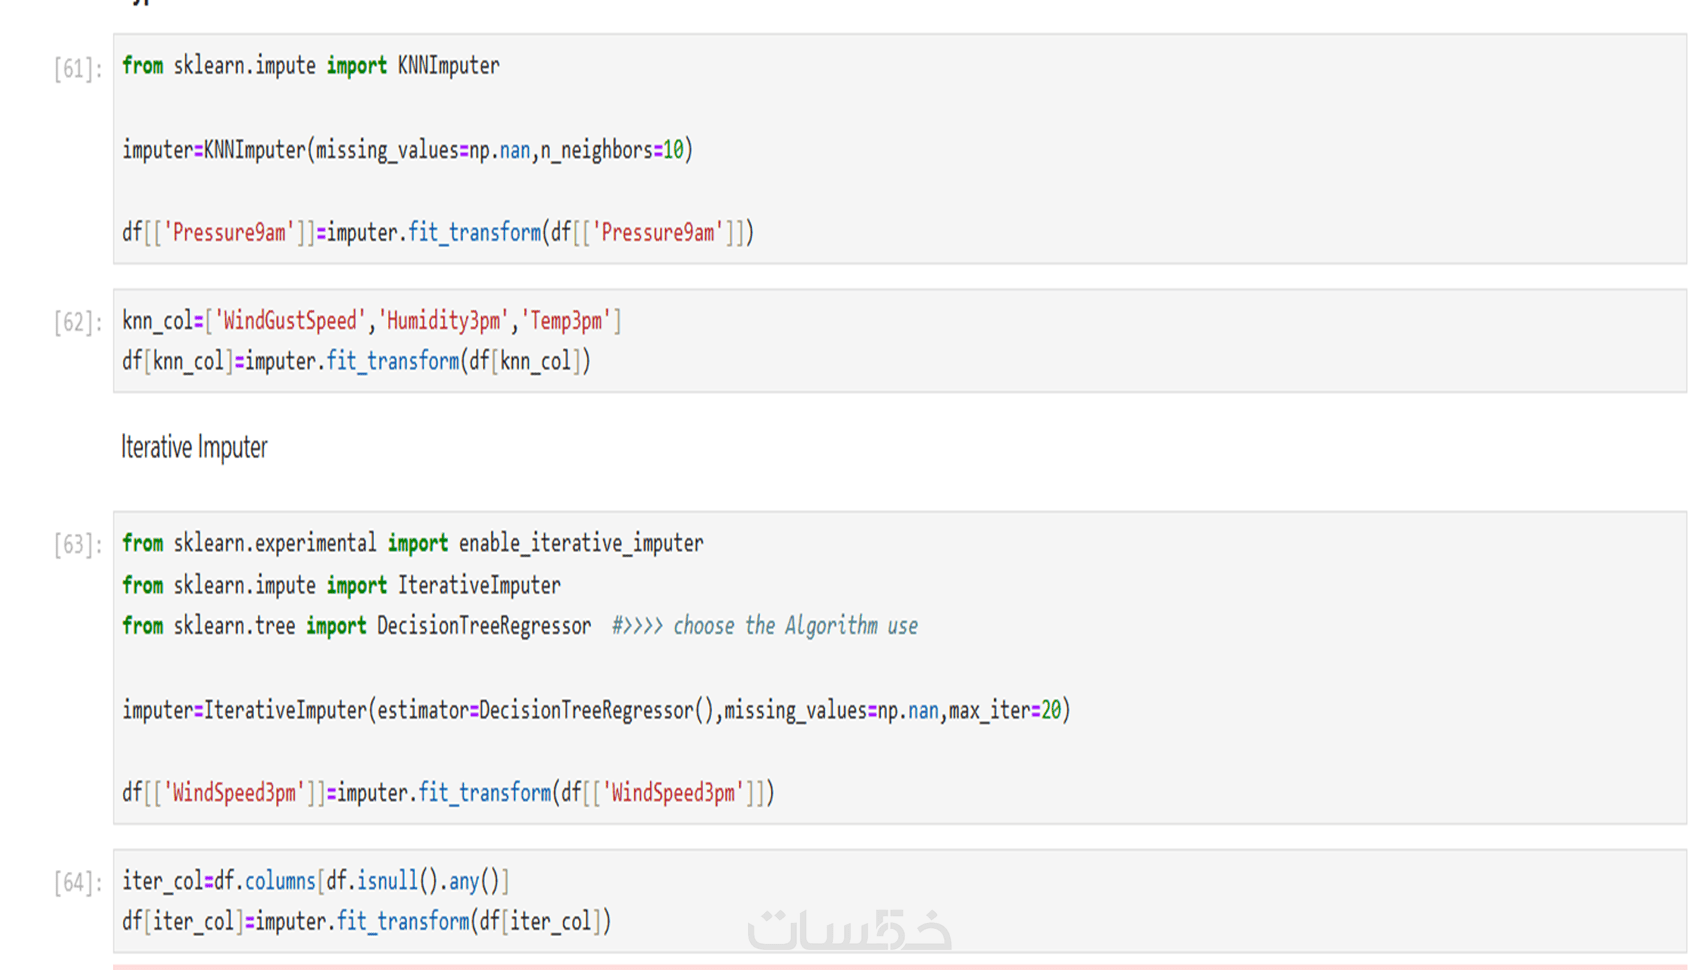
Task: Click the knn_col list definition line
Action: 371,321
